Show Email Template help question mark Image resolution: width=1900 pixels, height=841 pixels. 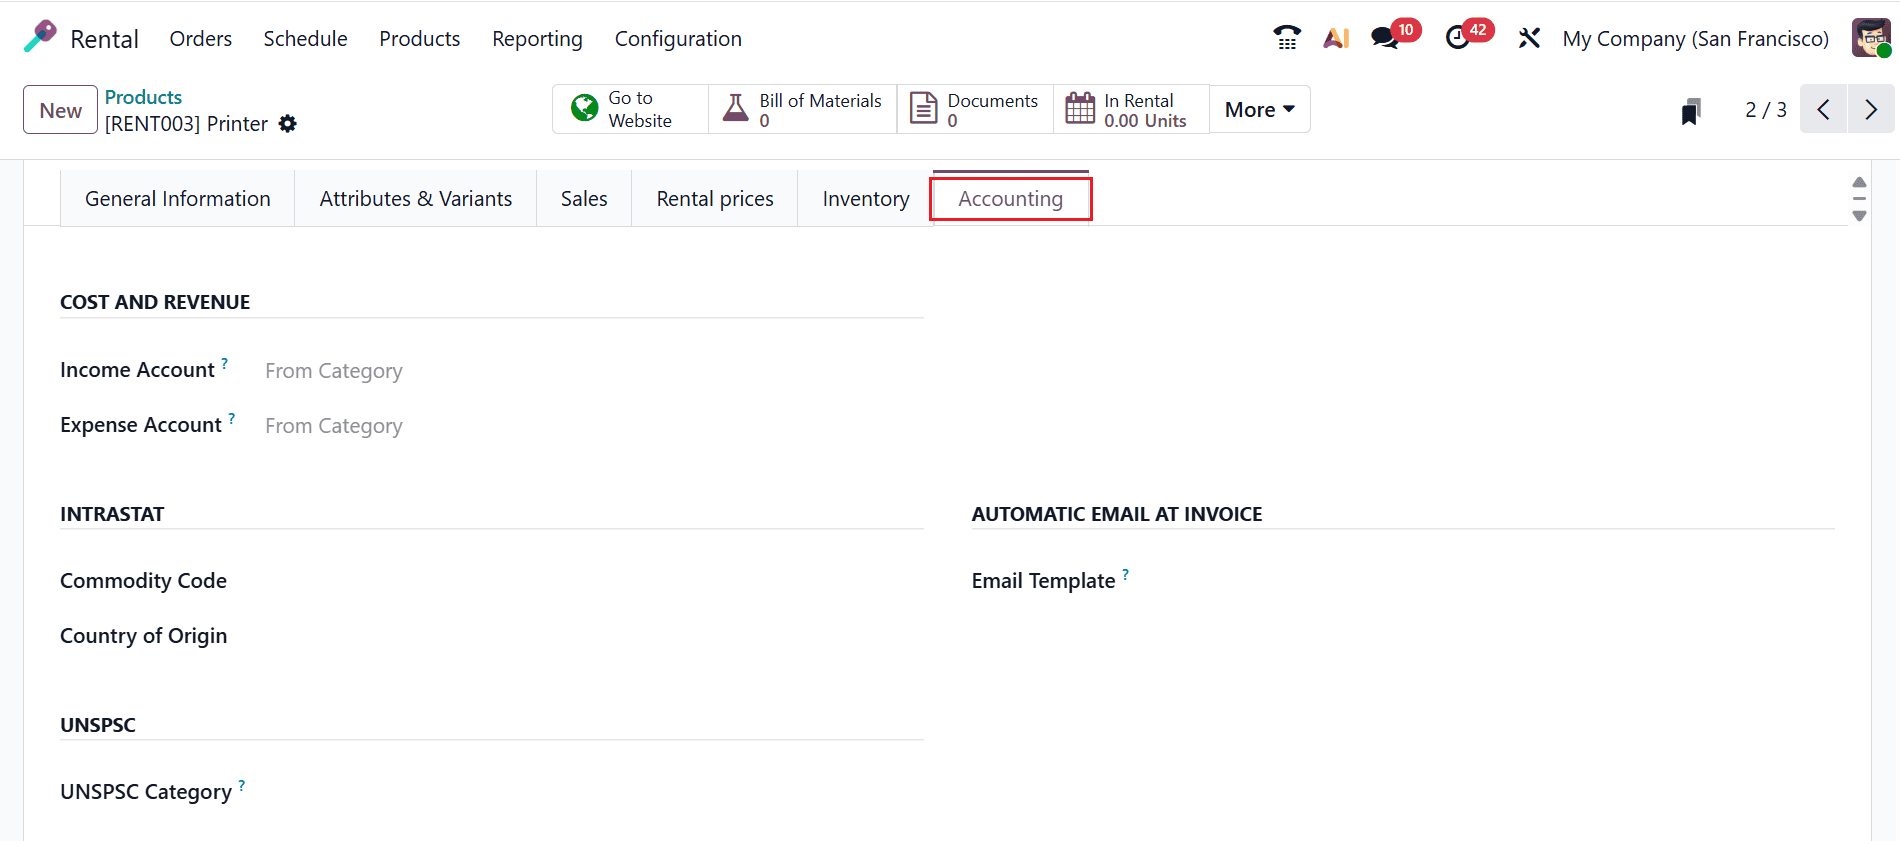click(1126, 574)
